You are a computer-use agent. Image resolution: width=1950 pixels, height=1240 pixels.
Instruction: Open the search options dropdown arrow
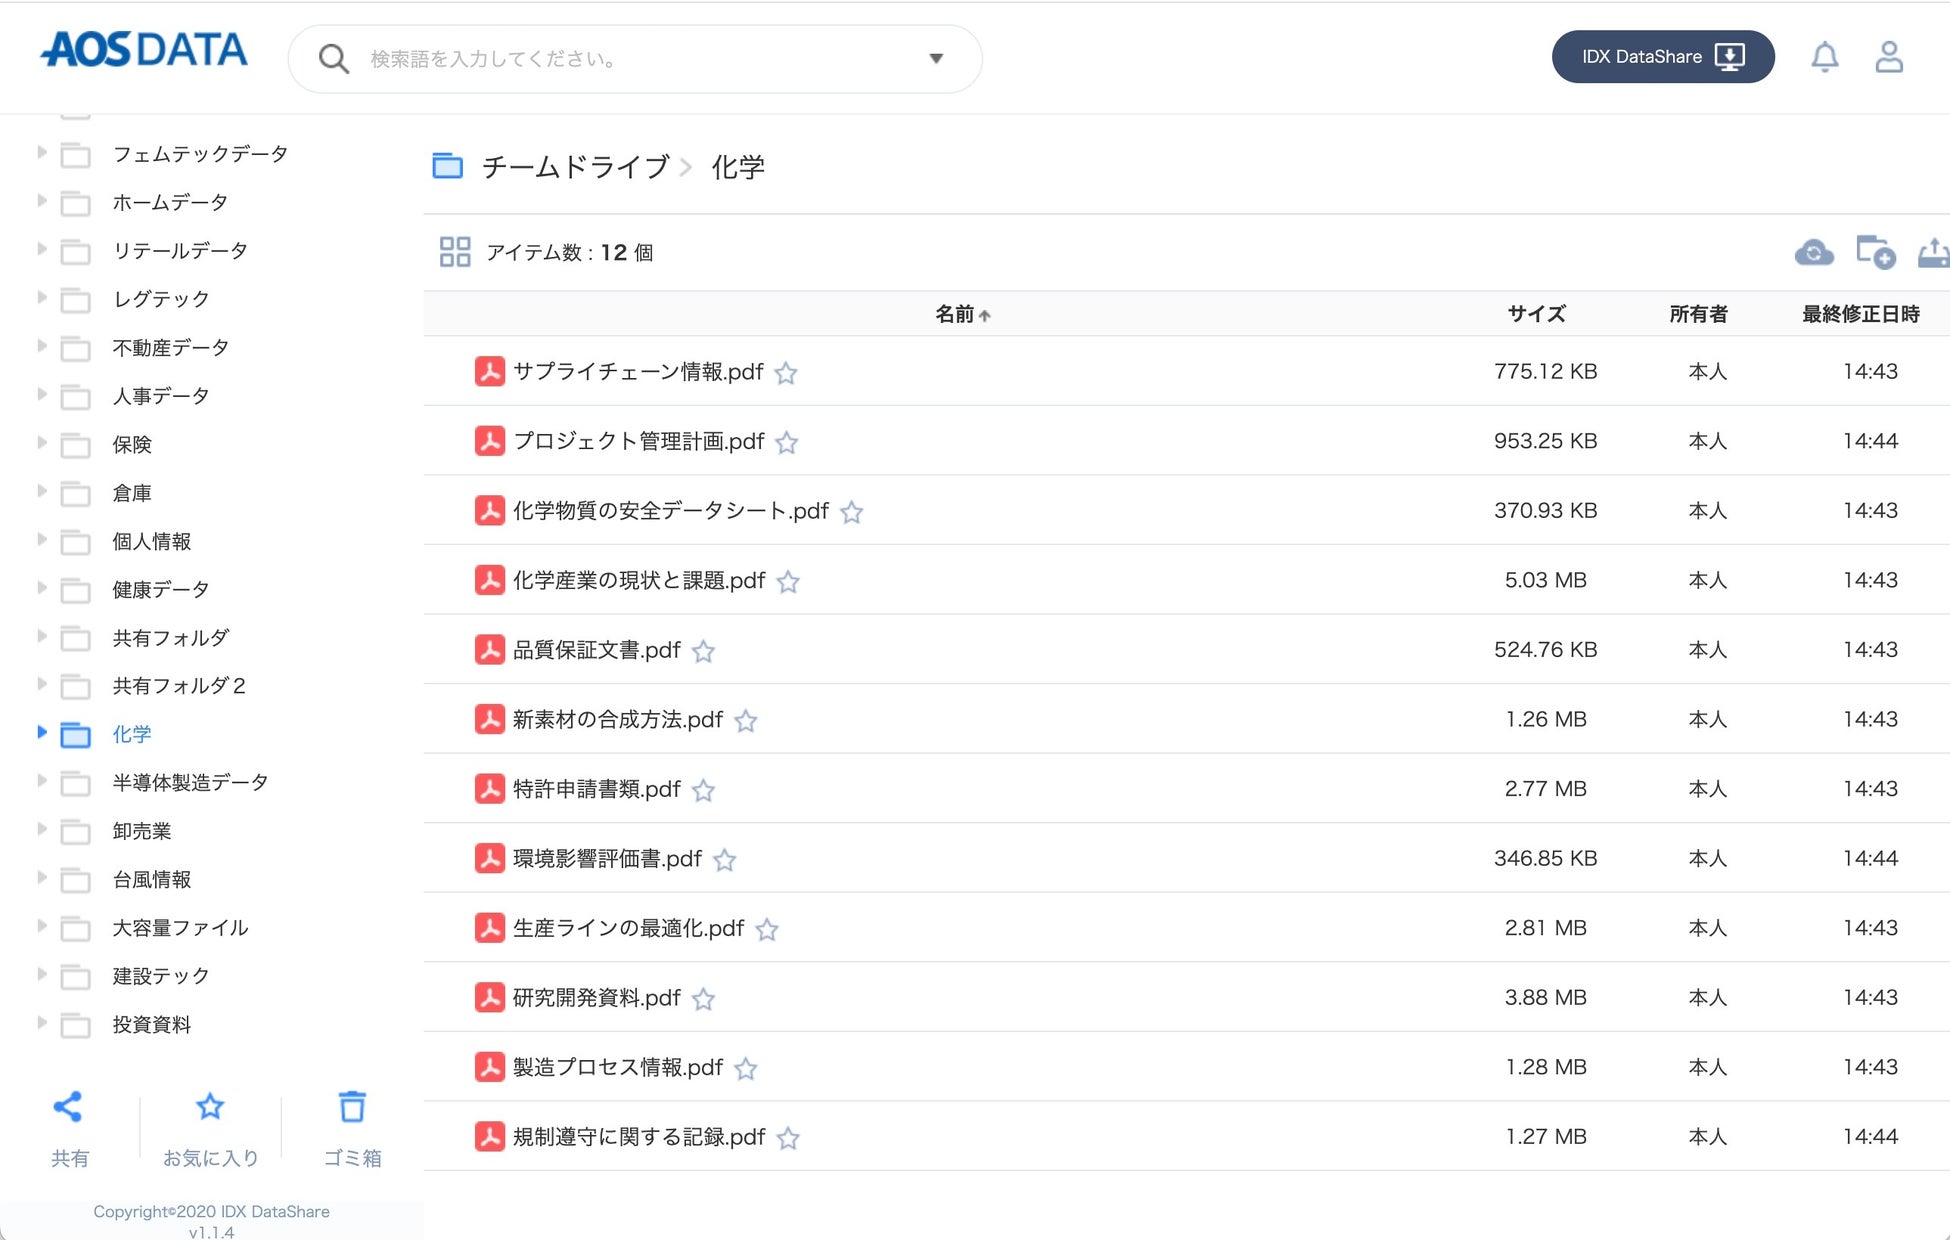pos(936,58)
